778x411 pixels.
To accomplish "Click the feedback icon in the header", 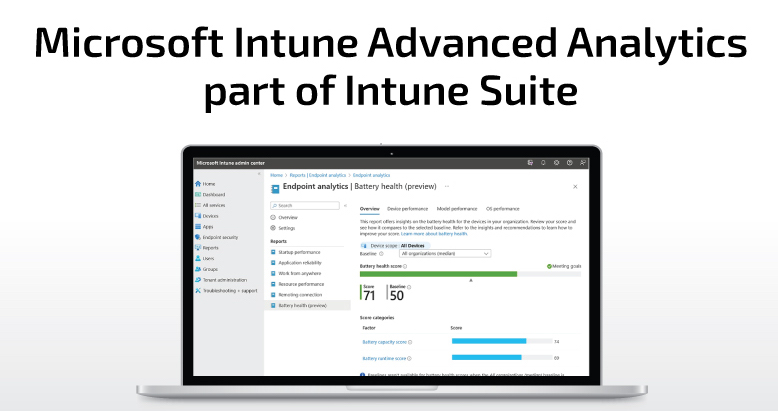I will coord(583,163).
